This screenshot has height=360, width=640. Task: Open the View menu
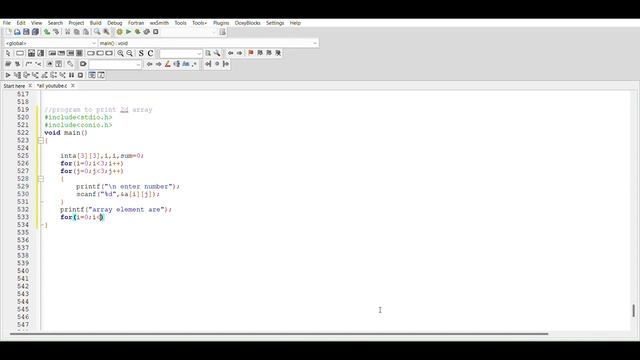tap(36, 23)
